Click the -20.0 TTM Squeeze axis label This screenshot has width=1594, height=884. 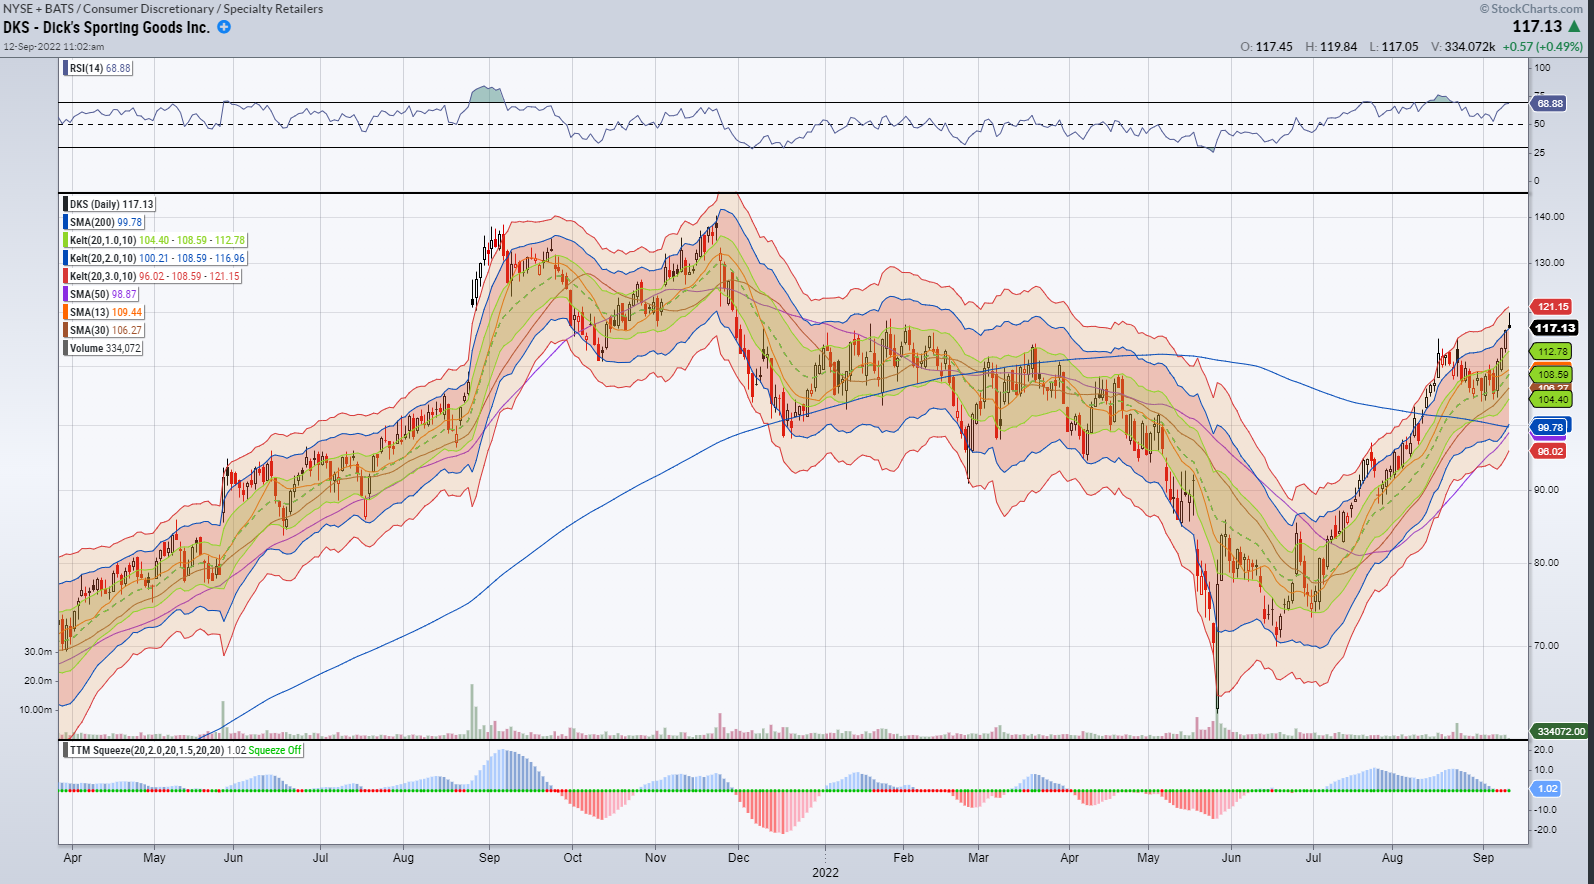[x=1545, y=830]
